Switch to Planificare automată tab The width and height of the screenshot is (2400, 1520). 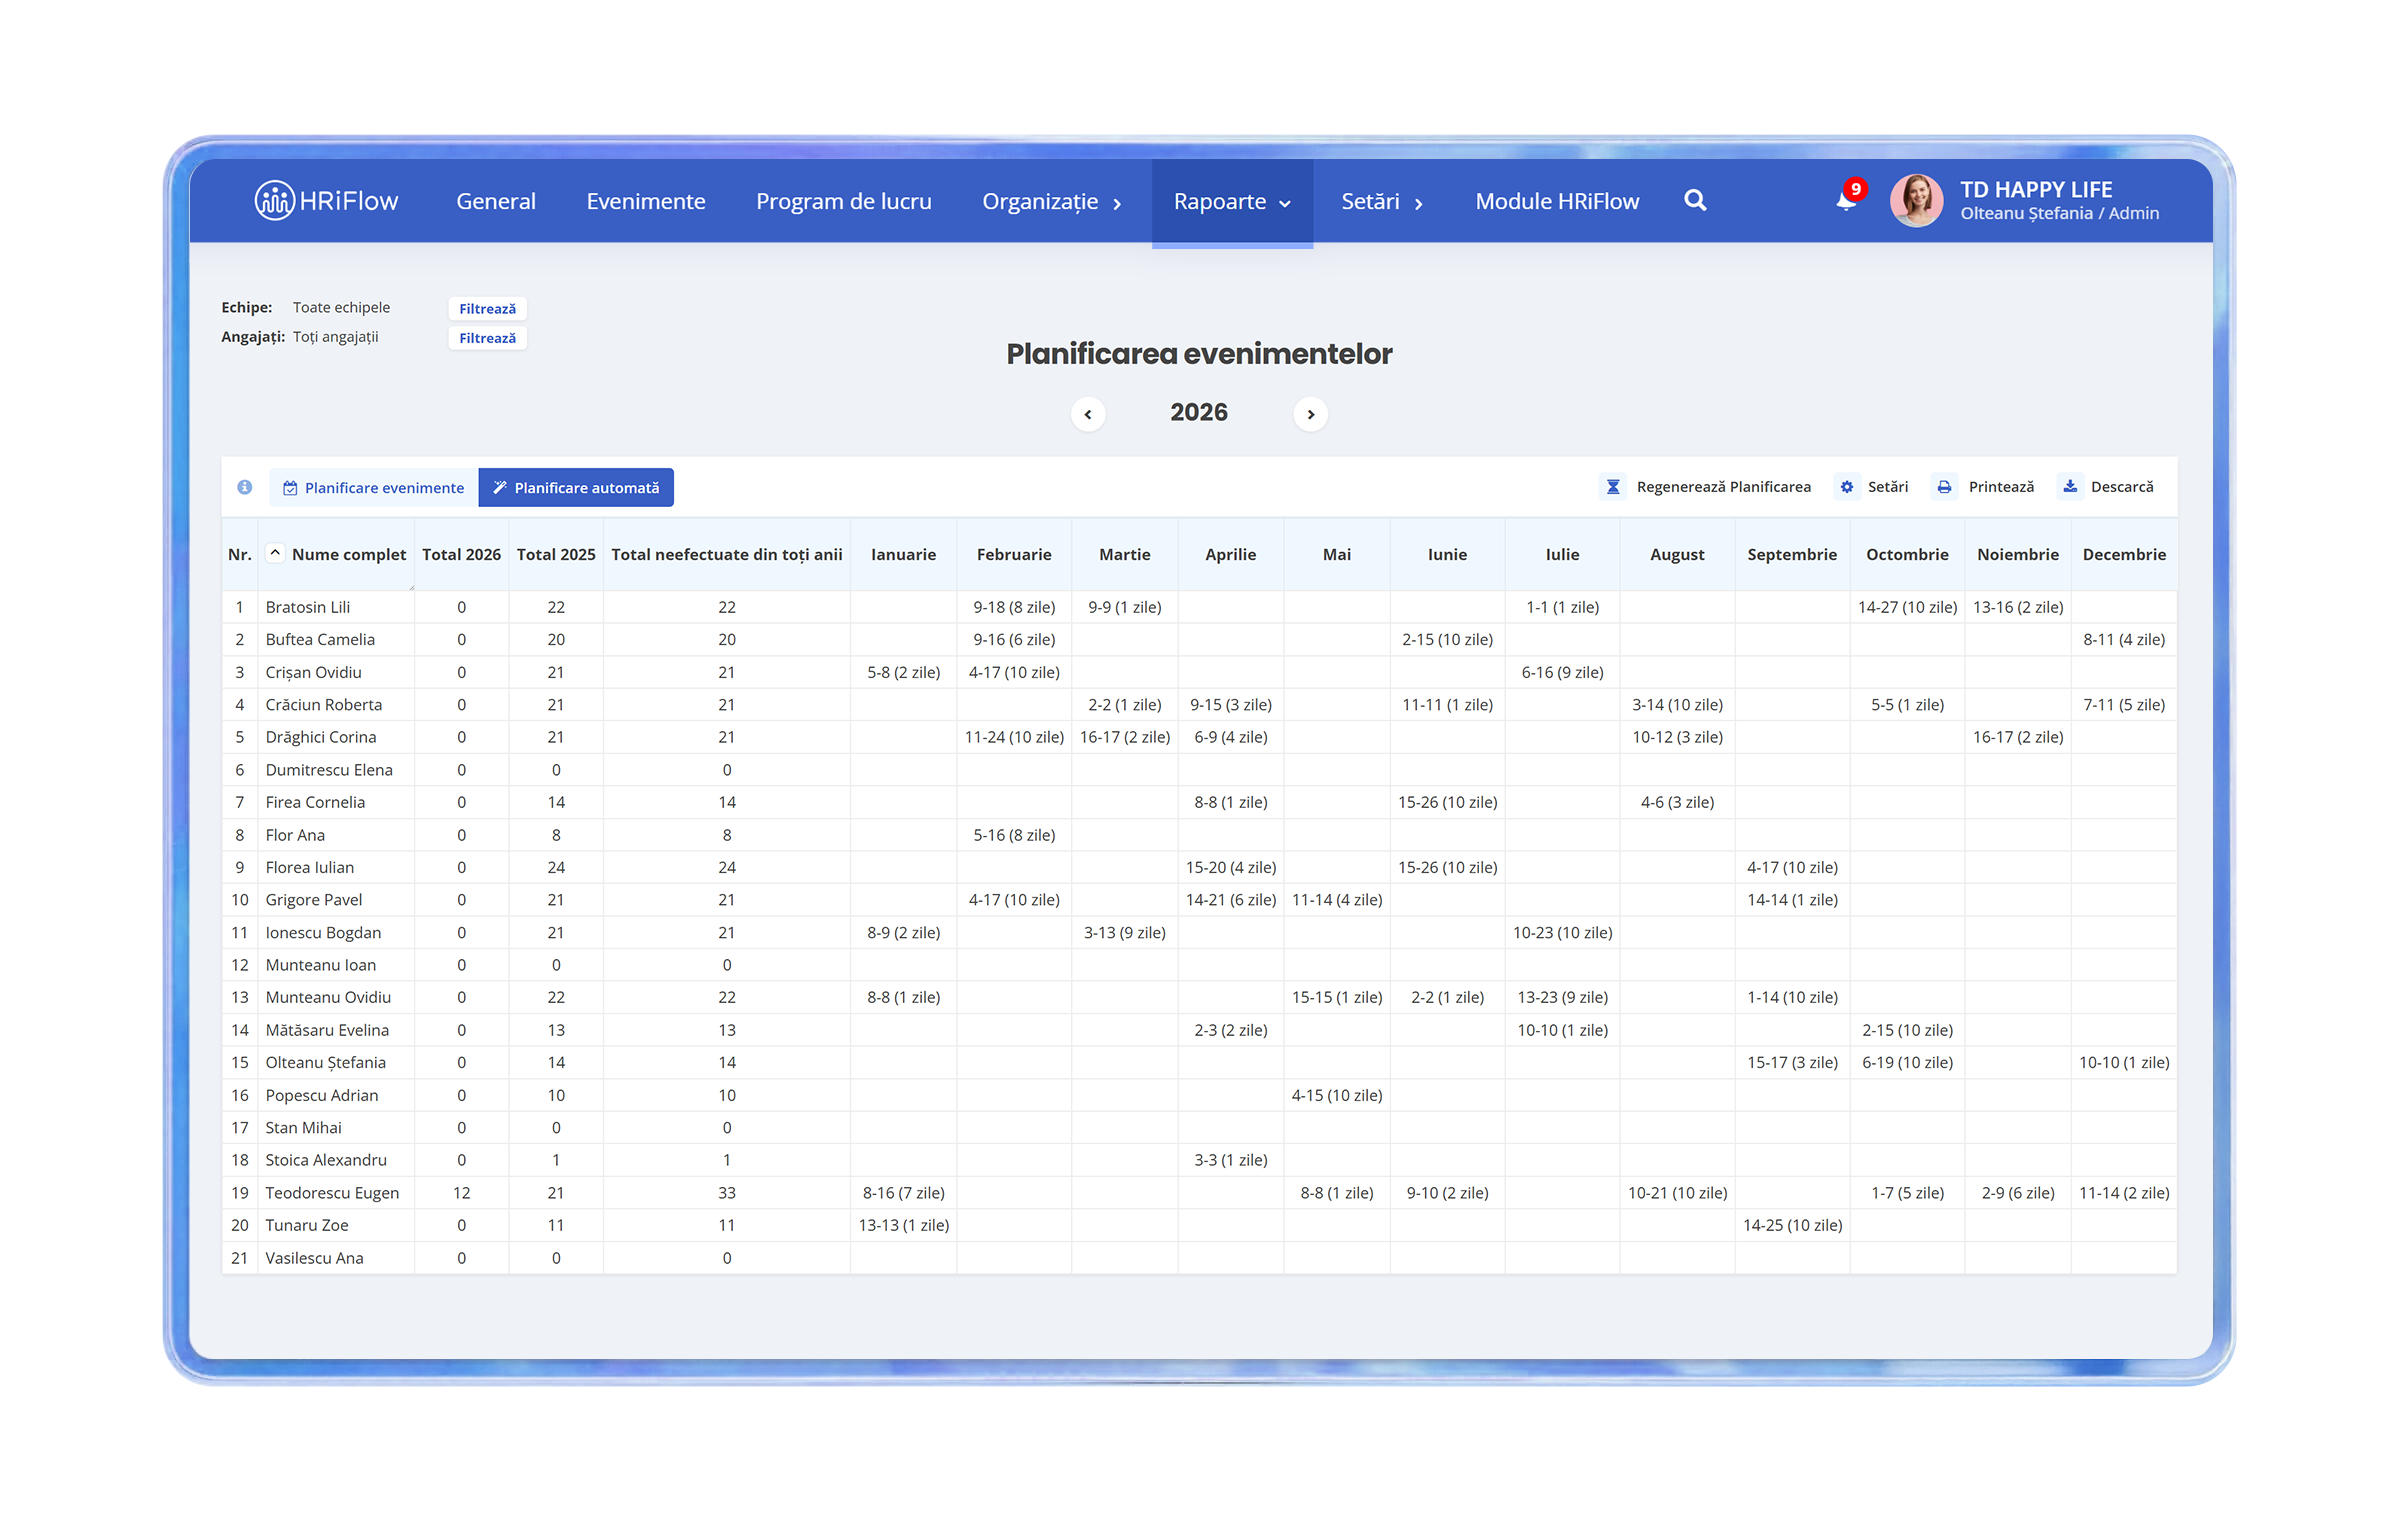pos(576,488)
